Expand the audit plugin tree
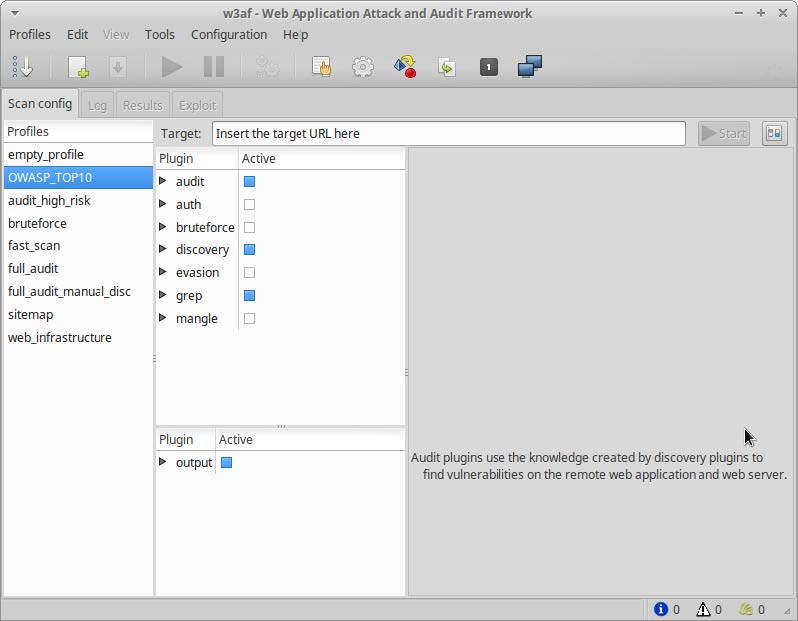Screen dimensions: 798x621 (163, 181)
